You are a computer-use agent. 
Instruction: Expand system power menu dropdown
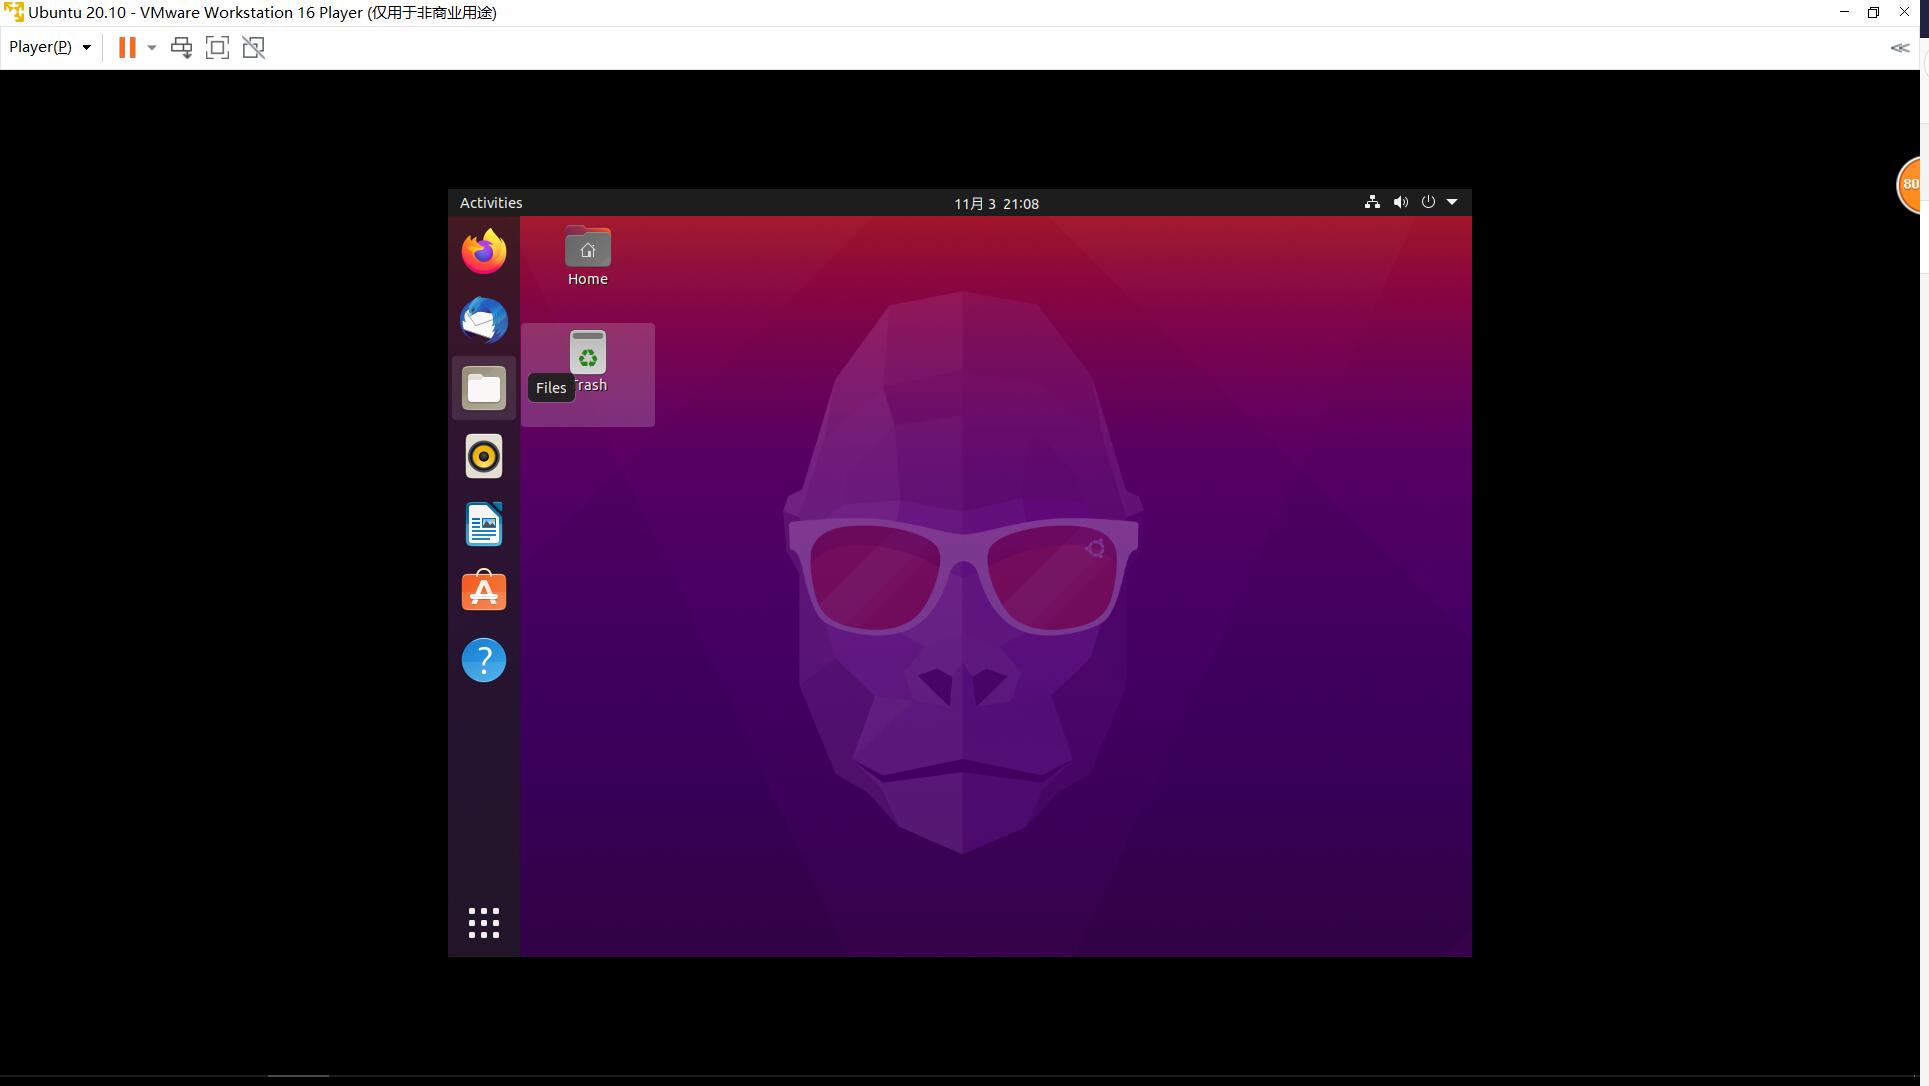click(1451, 201)
